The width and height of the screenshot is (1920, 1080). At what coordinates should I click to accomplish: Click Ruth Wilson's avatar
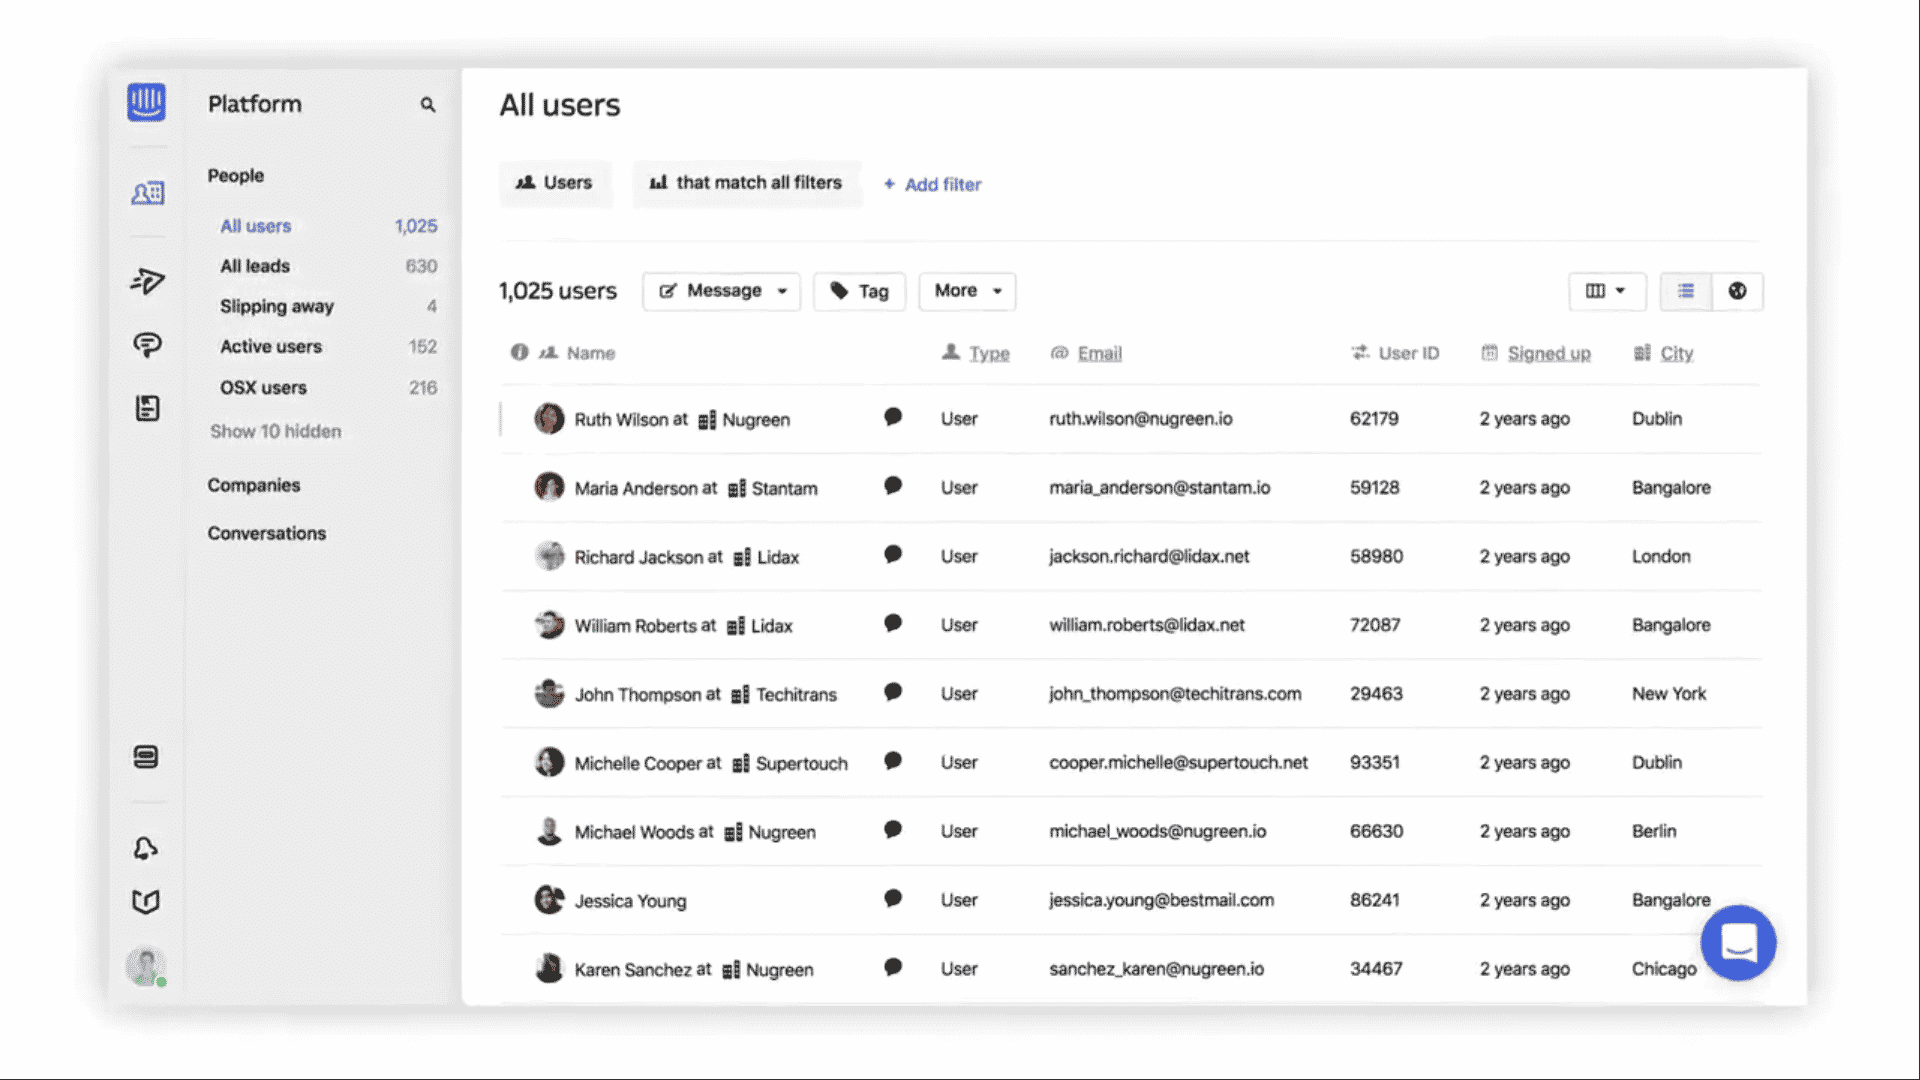pyautogui.click(x=549, y=418)
